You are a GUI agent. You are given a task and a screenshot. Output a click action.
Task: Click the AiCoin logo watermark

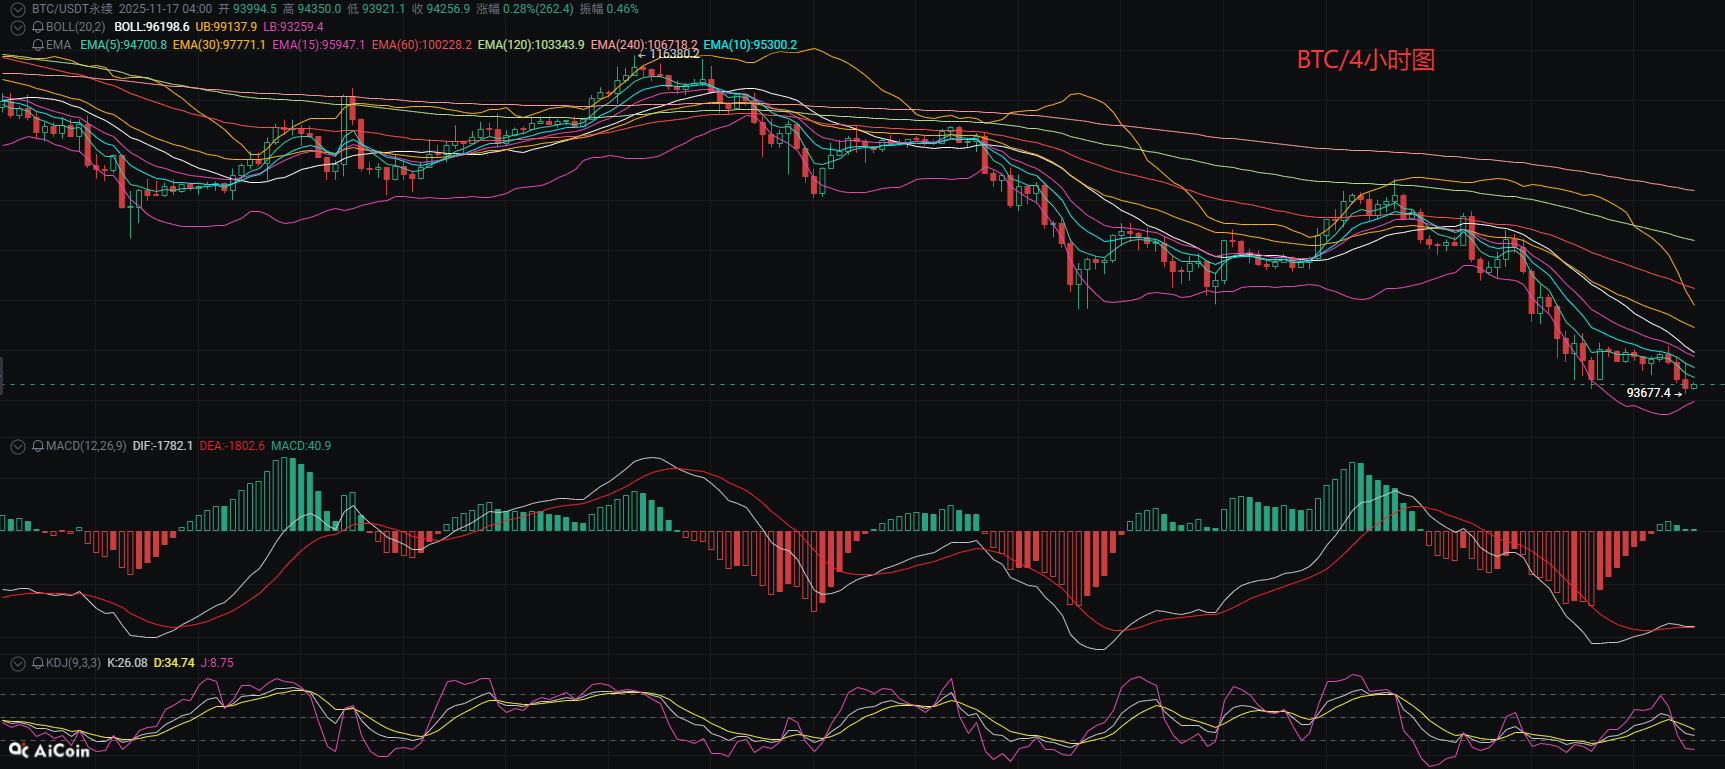pyautogui.click(x=49, y=750)
